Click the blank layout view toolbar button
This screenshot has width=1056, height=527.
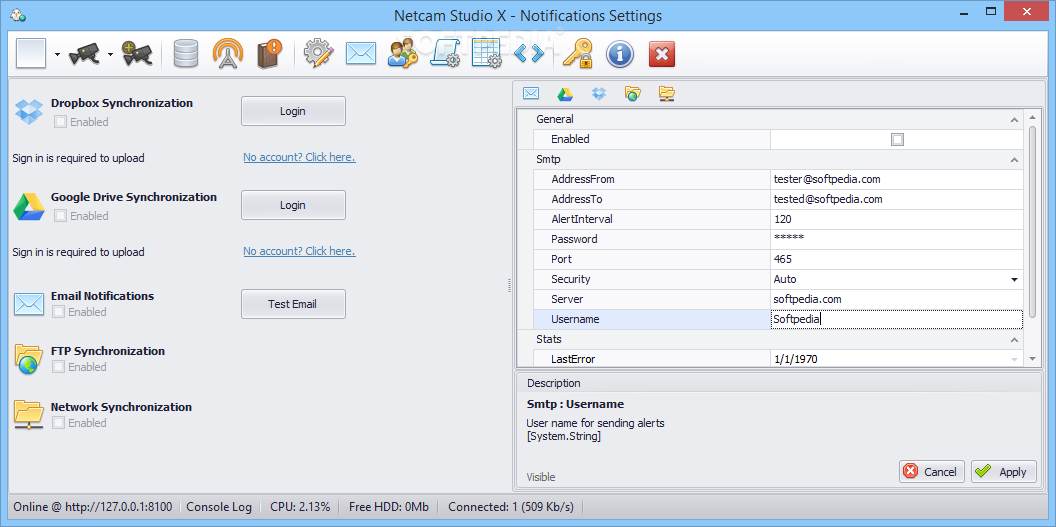coord(31,53)
